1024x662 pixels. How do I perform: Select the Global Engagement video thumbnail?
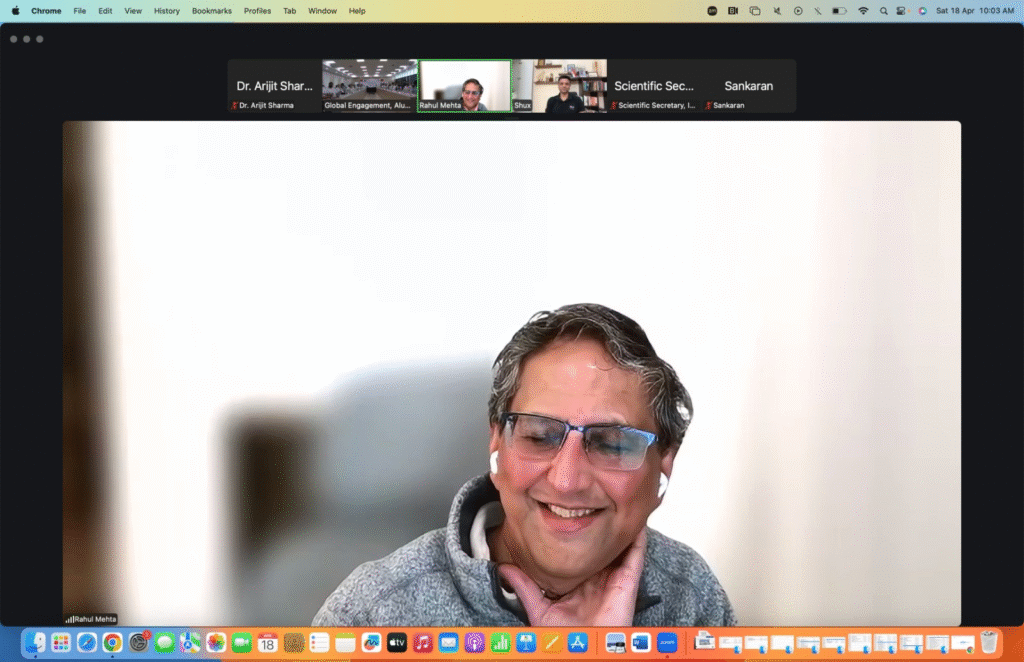[x=369, y=86]
